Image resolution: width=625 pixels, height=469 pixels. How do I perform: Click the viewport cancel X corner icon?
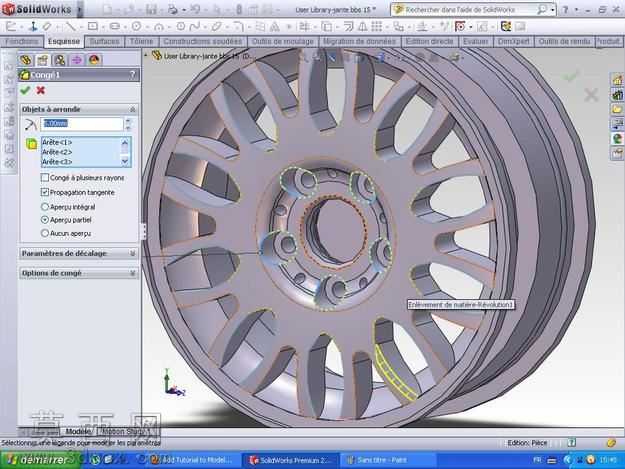[x=591, y=95]
